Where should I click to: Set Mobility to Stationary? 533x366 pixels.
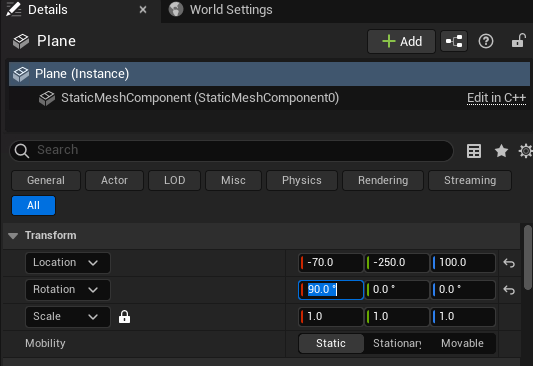click(397, 344)
